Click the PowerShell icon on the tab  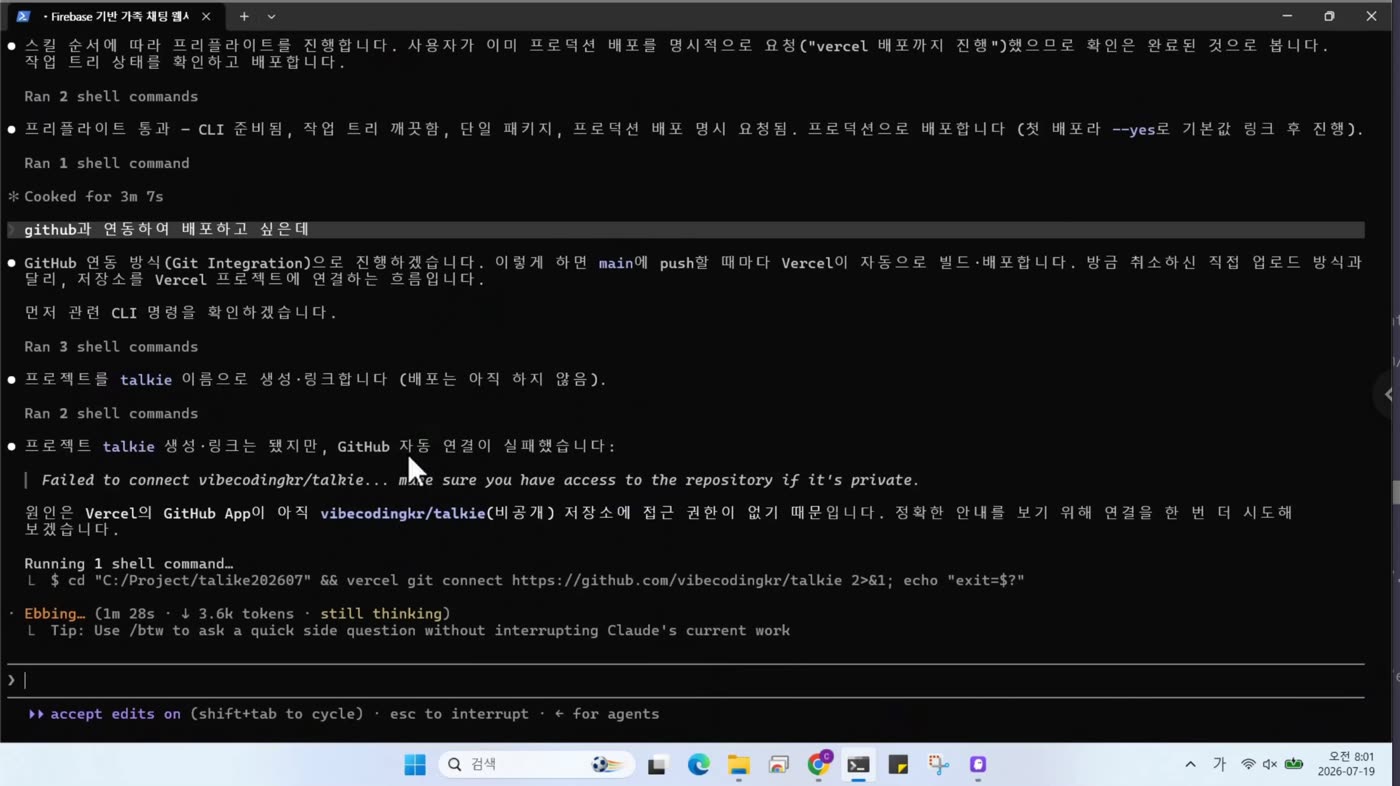tap(23, 16)
